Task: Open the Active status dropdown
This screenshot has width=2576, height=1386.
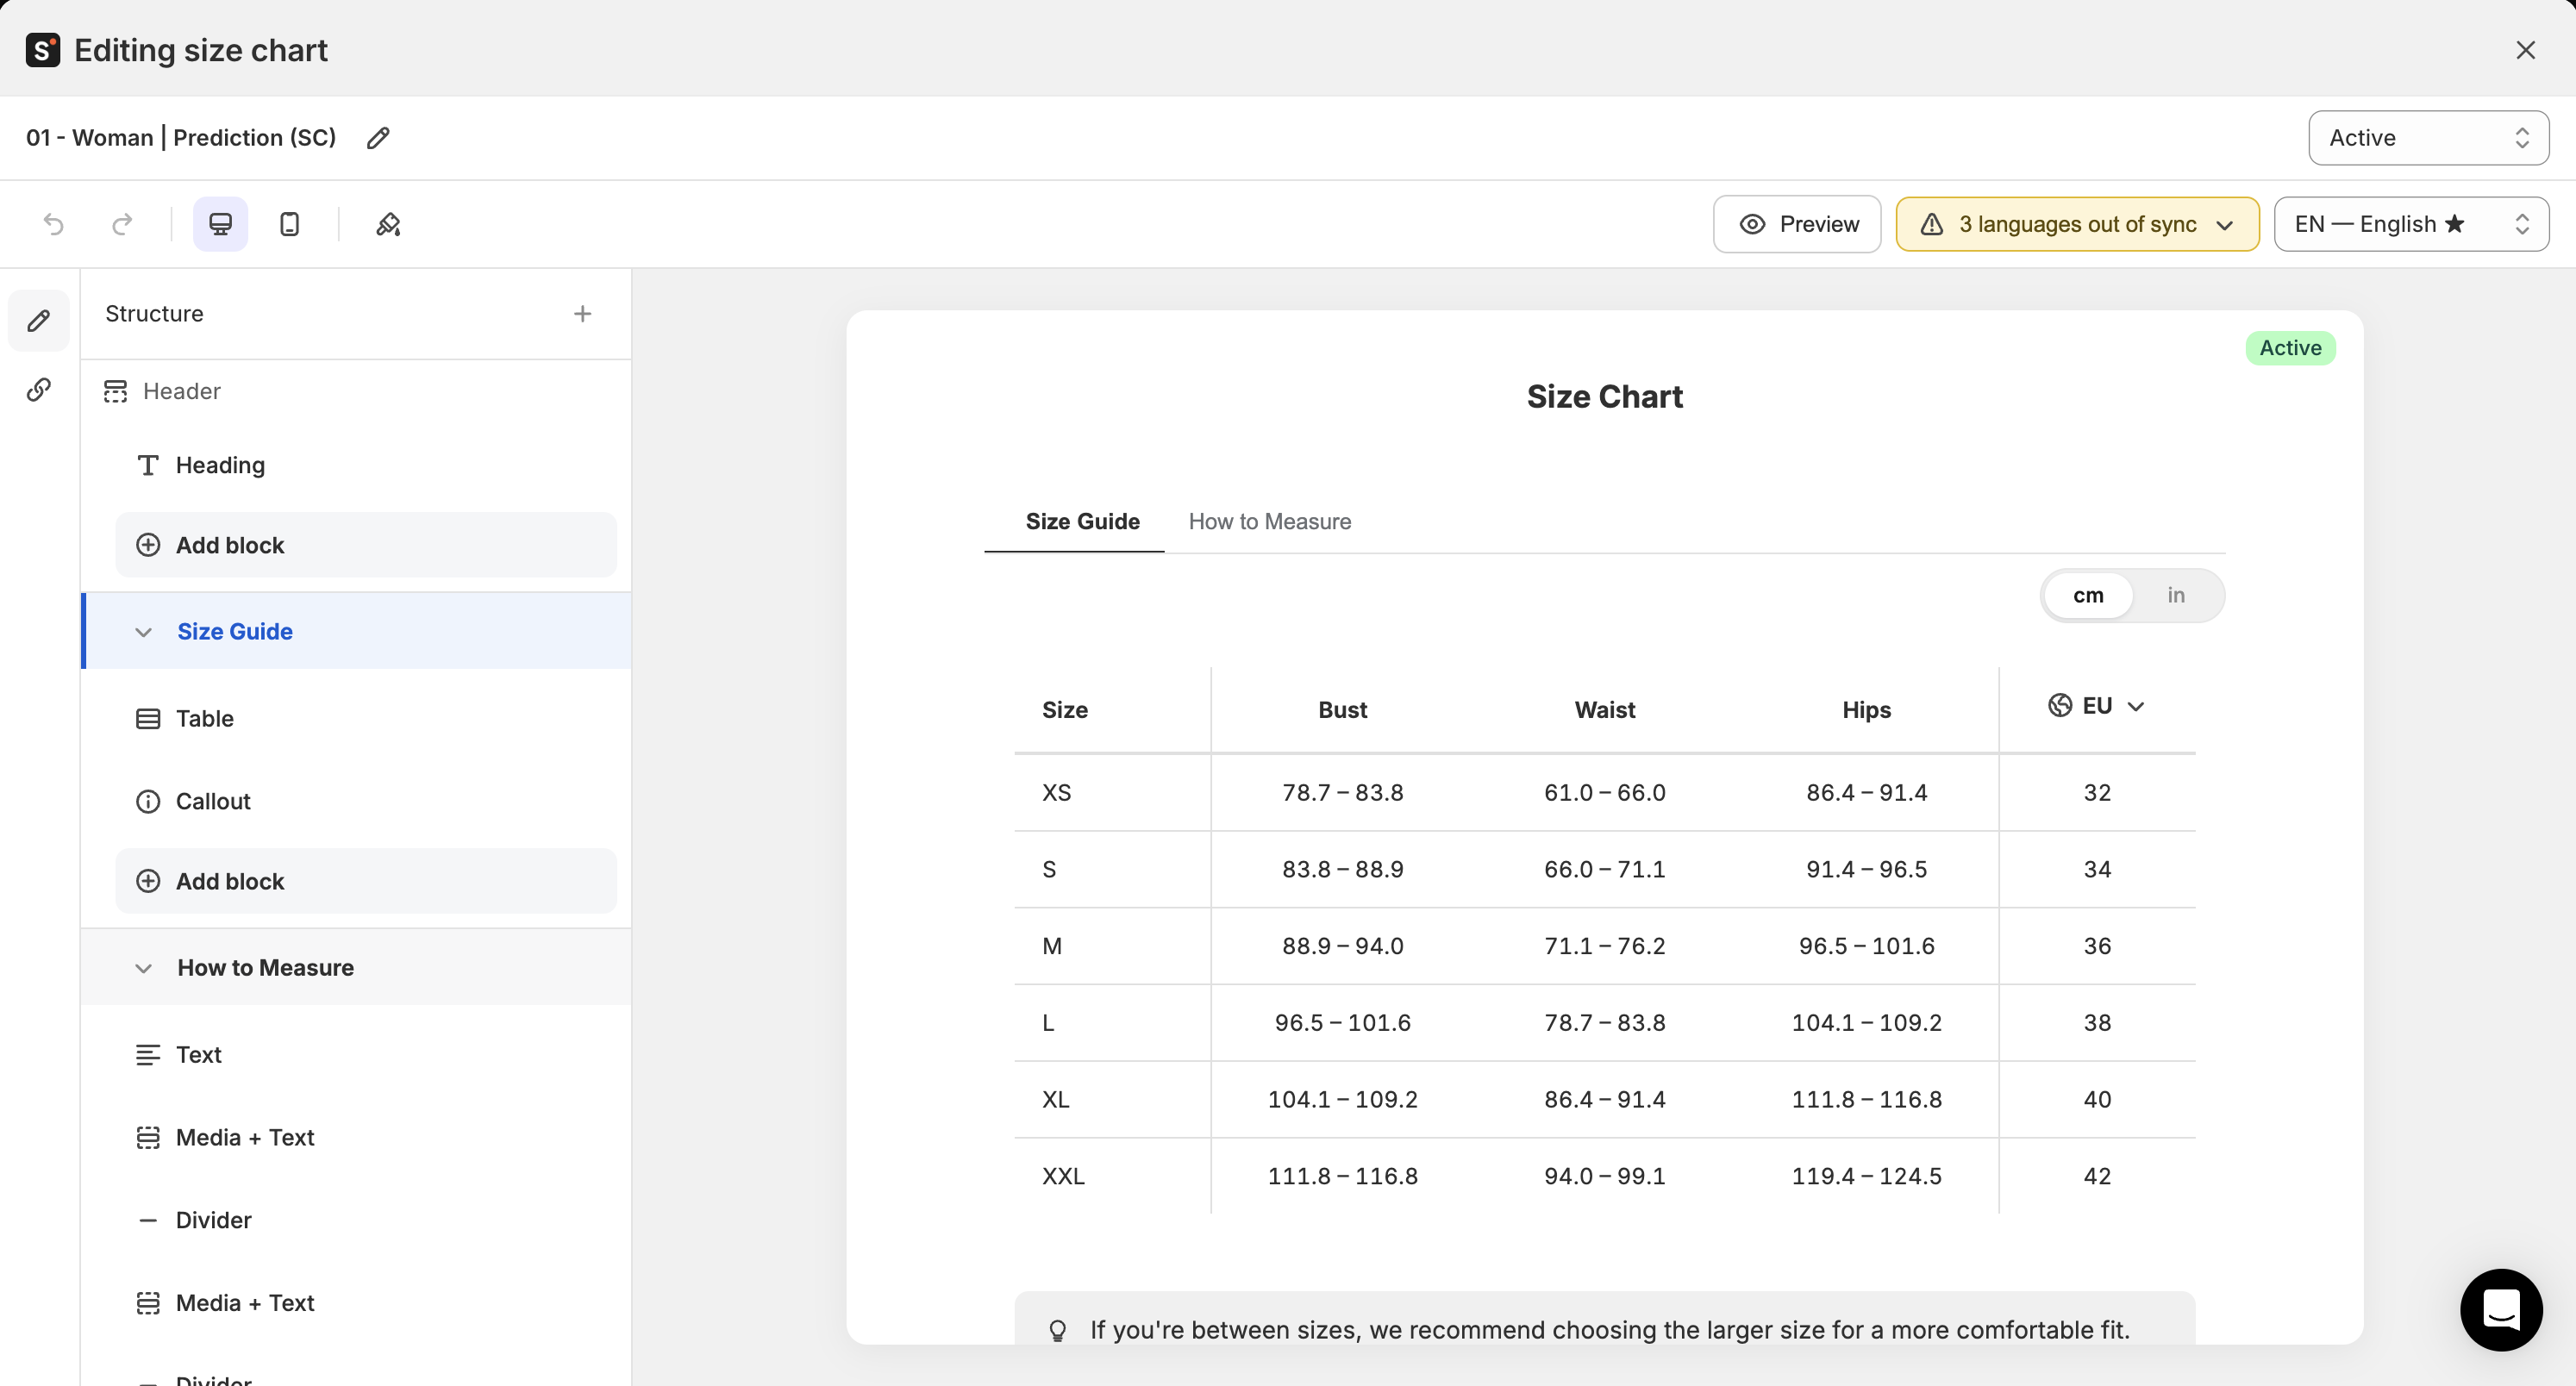Action: click(2428, 138)
